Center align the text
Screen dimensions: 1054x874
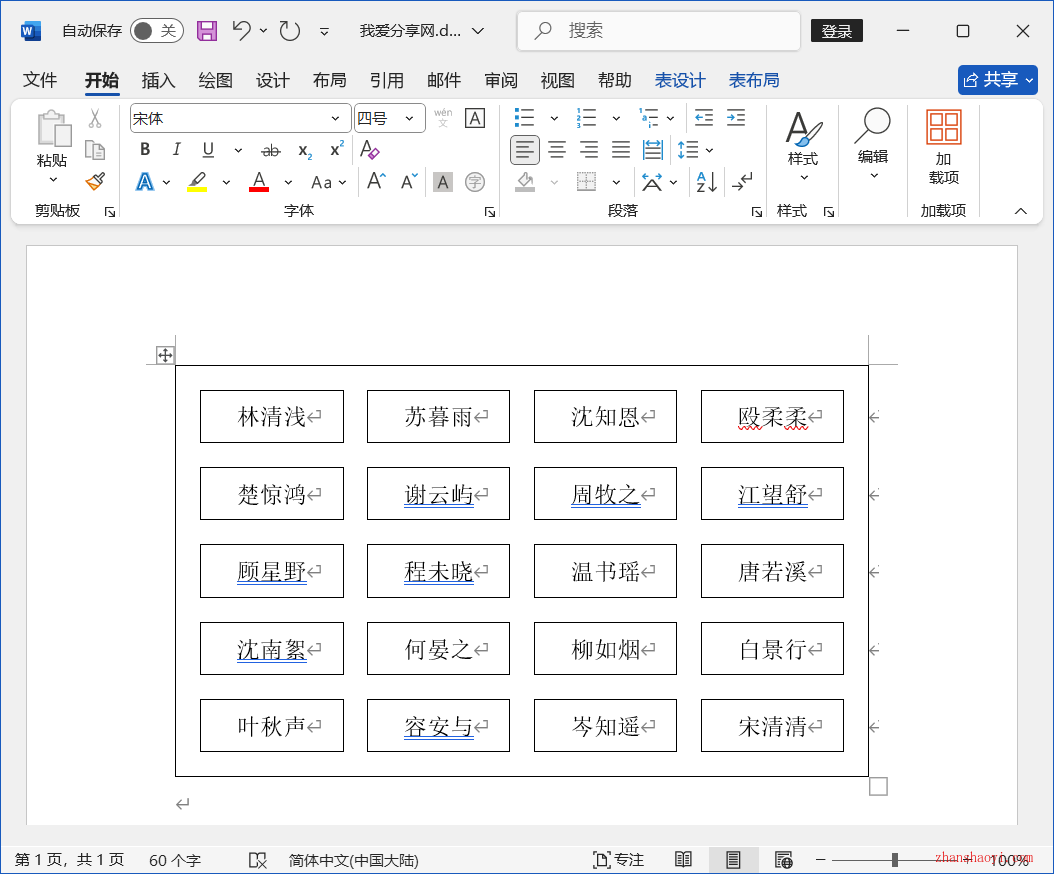tap(557, 150)
